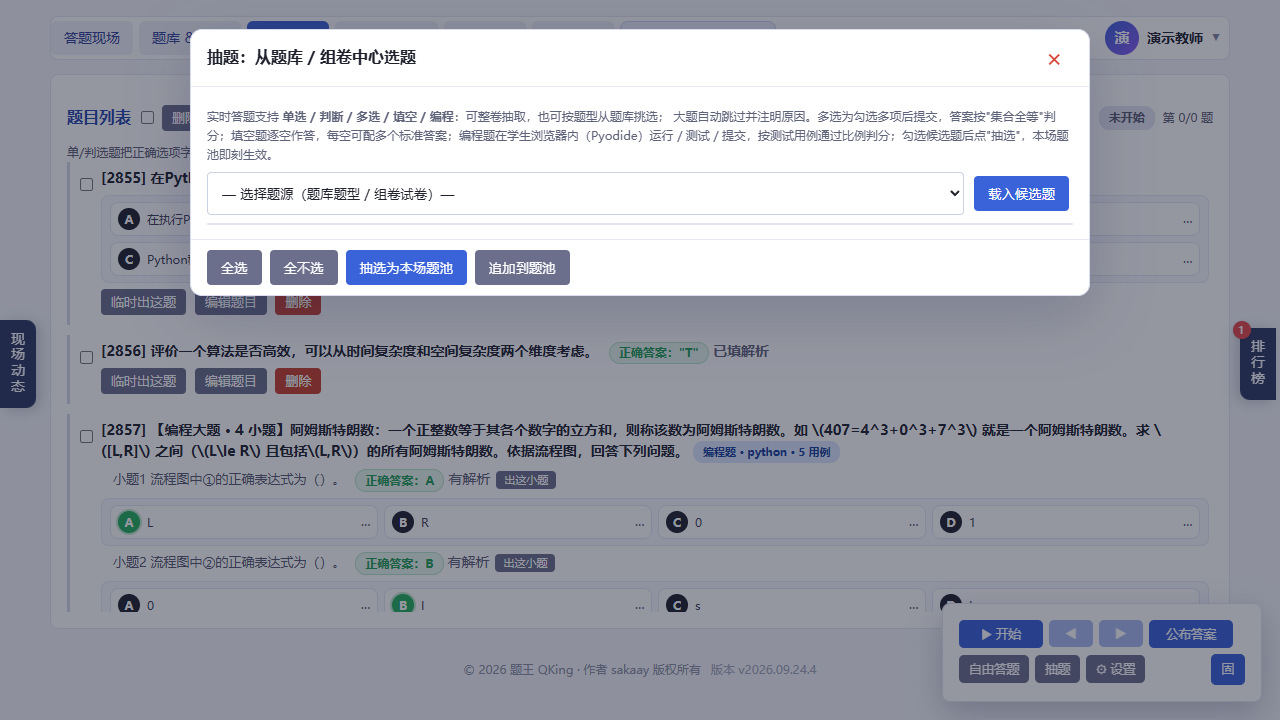
Task: Open the 排行榜 side panel tab
Action: click(1258, 363)
